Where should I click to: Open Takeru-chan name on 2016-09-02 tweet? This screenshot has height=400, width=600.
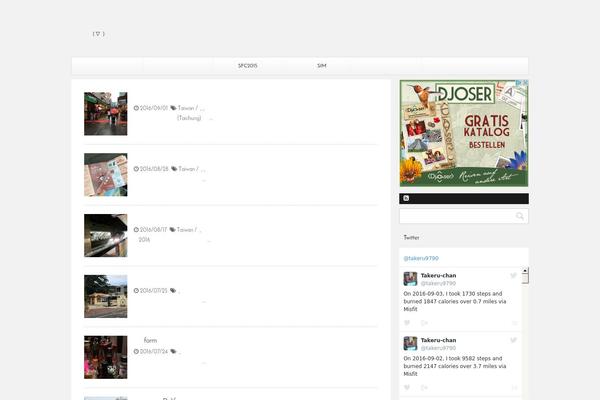tap(439, 340)
